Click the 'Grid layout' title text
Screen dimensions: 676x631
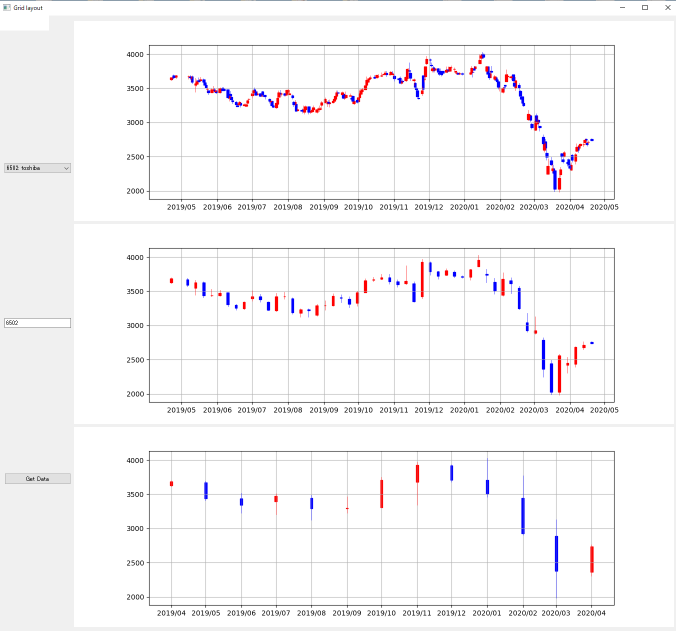pos(28,8)
